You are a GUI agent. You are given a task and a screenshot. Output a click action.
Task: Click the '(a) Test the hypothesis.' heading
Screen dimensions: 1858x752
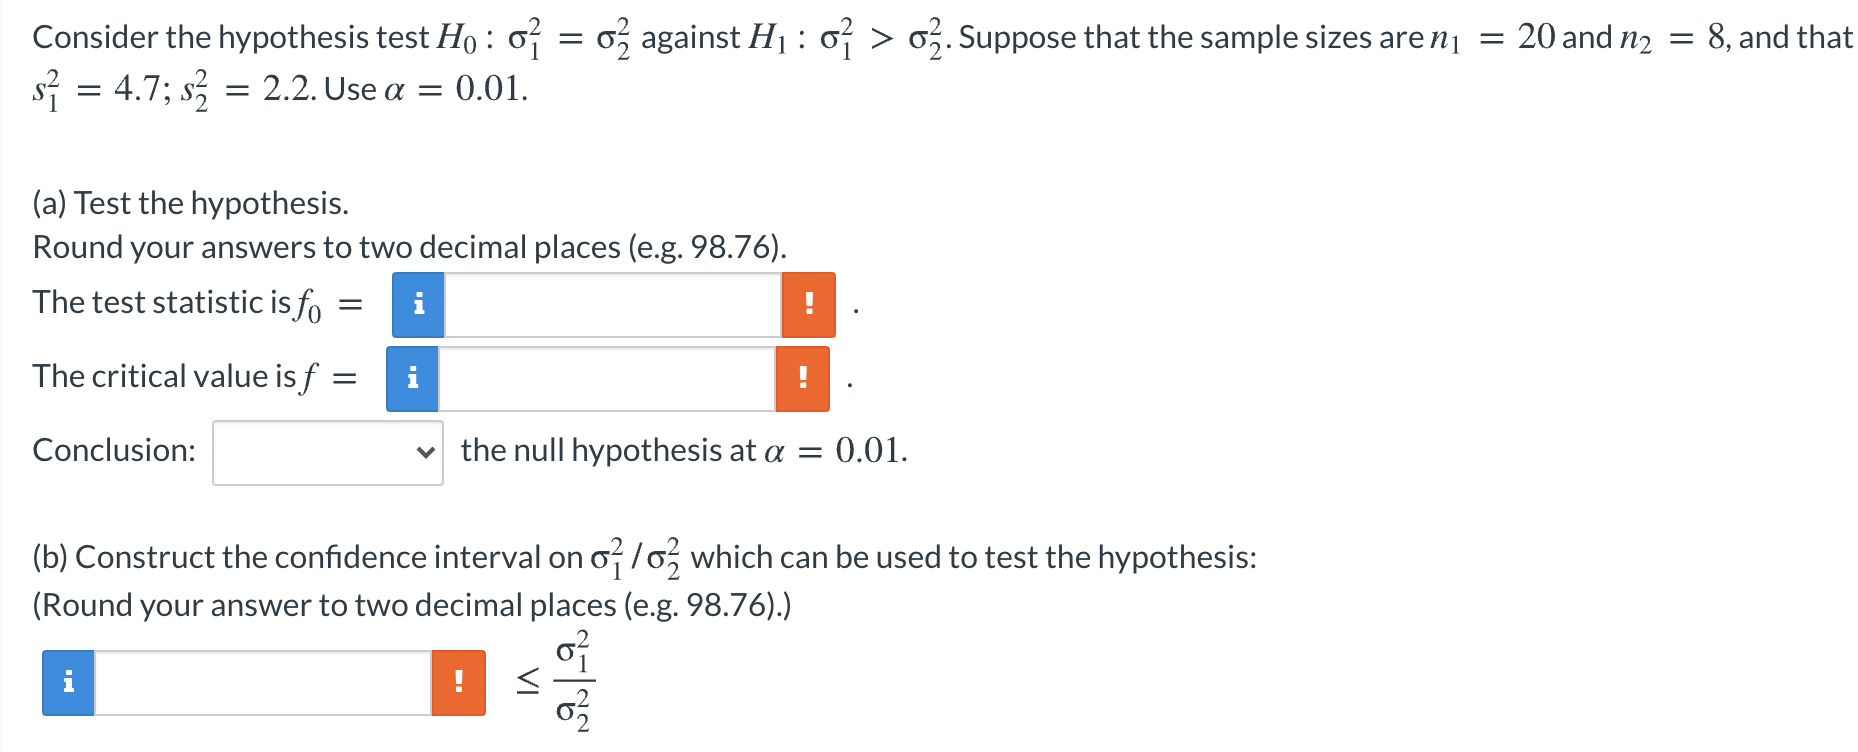pos(191,203)
